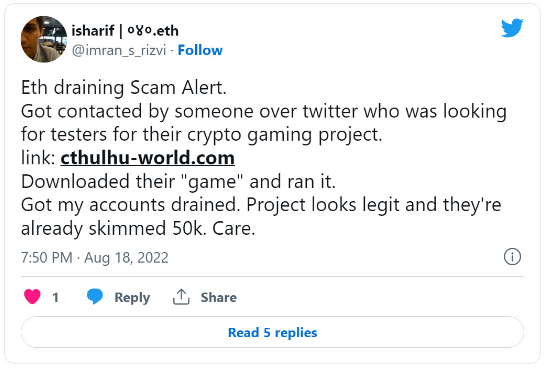This screenshot has height=370, width=545.
Task: Click the share upload arrow icon
Action: pos(181,297)
